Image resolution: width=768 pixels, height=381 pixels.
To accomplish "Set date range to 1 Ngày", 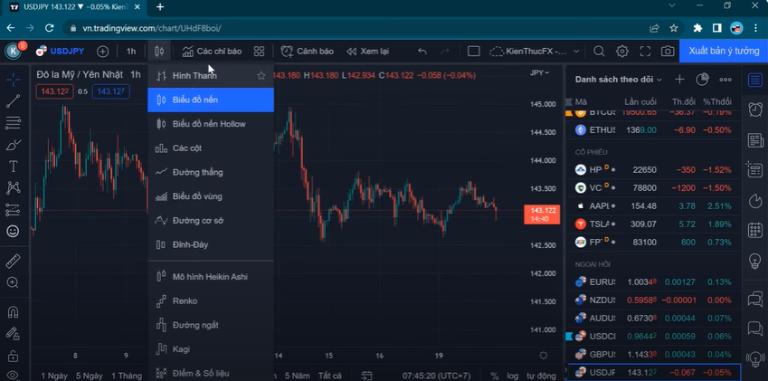I will coord(54,376).
